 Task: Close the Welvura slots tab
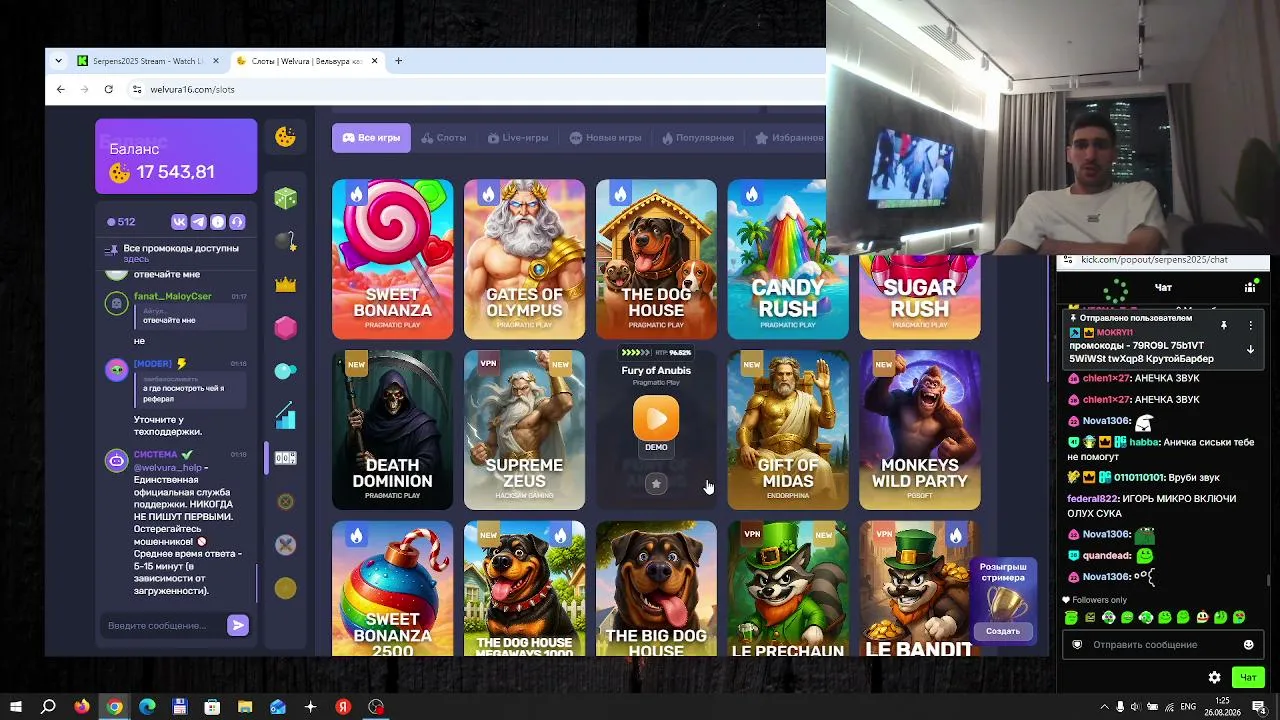[x=375, y=61]
